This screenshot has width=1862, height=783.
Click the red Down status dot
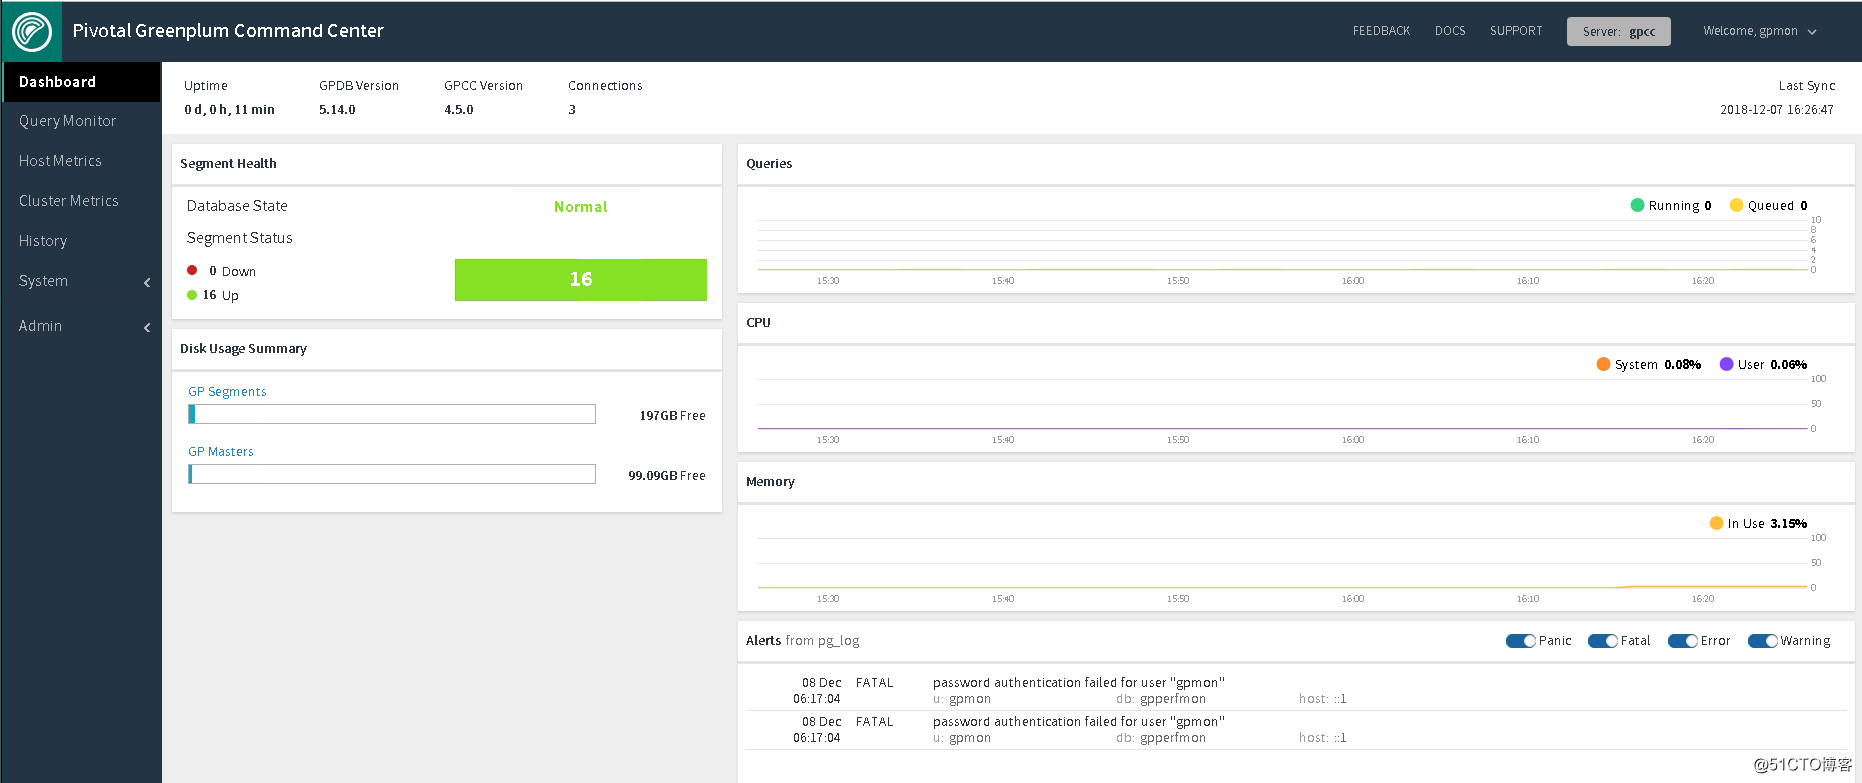[x=192, y=270]
